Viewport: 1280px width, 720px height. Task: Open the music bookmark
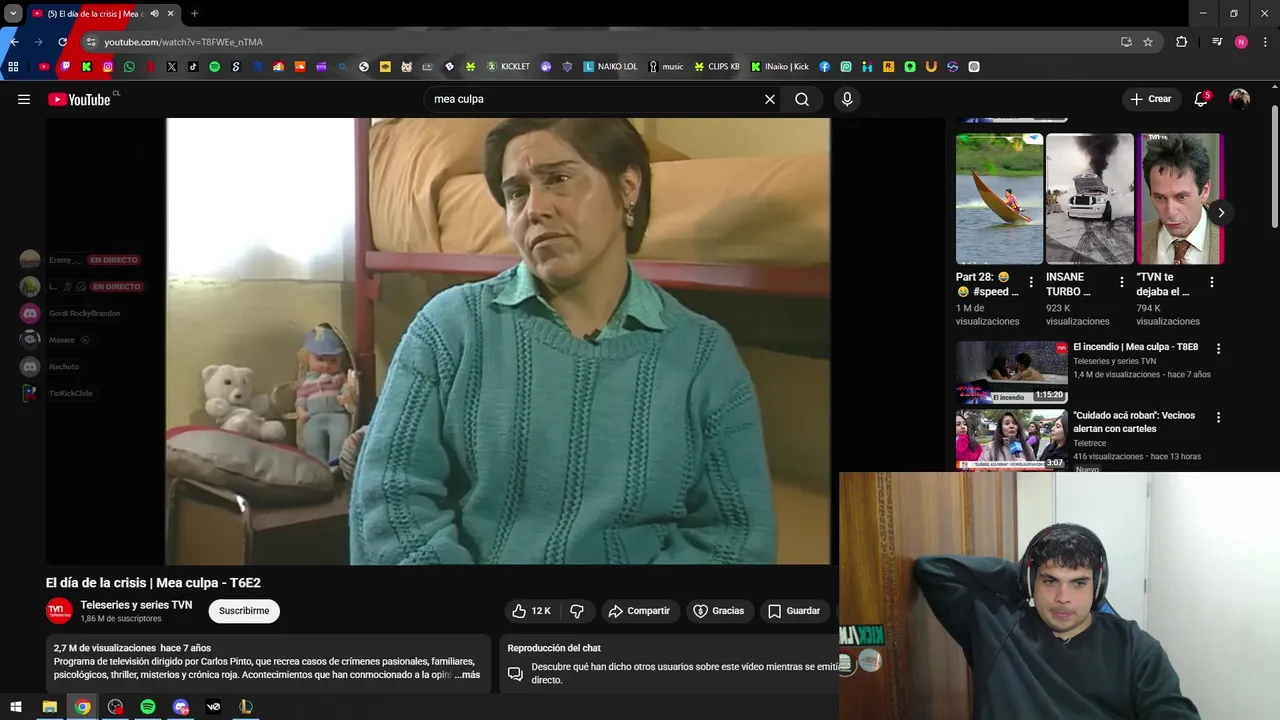(666, 67)
